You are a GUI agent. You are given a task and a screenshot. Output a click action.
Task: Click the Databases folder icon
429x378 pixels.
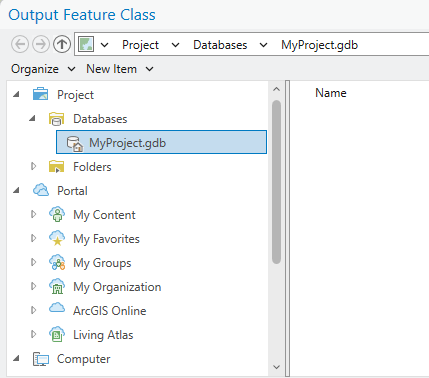[57, 119]
